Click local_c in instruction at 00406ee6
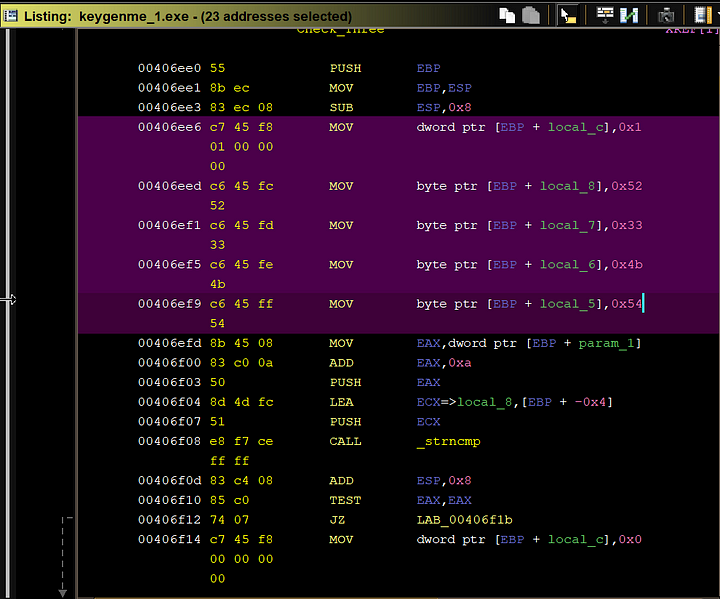The image size is (720, 599). pyautogui.click(x=576, y=127)
